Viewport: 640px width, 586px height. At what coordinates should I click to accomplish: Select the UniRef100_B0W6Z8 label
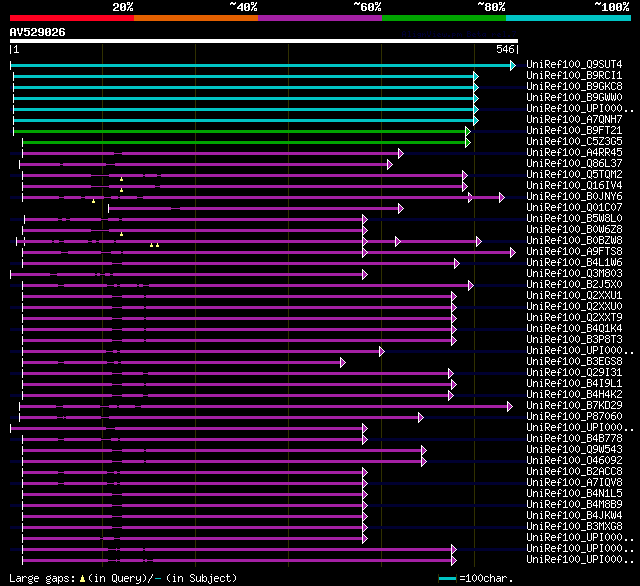574,229
